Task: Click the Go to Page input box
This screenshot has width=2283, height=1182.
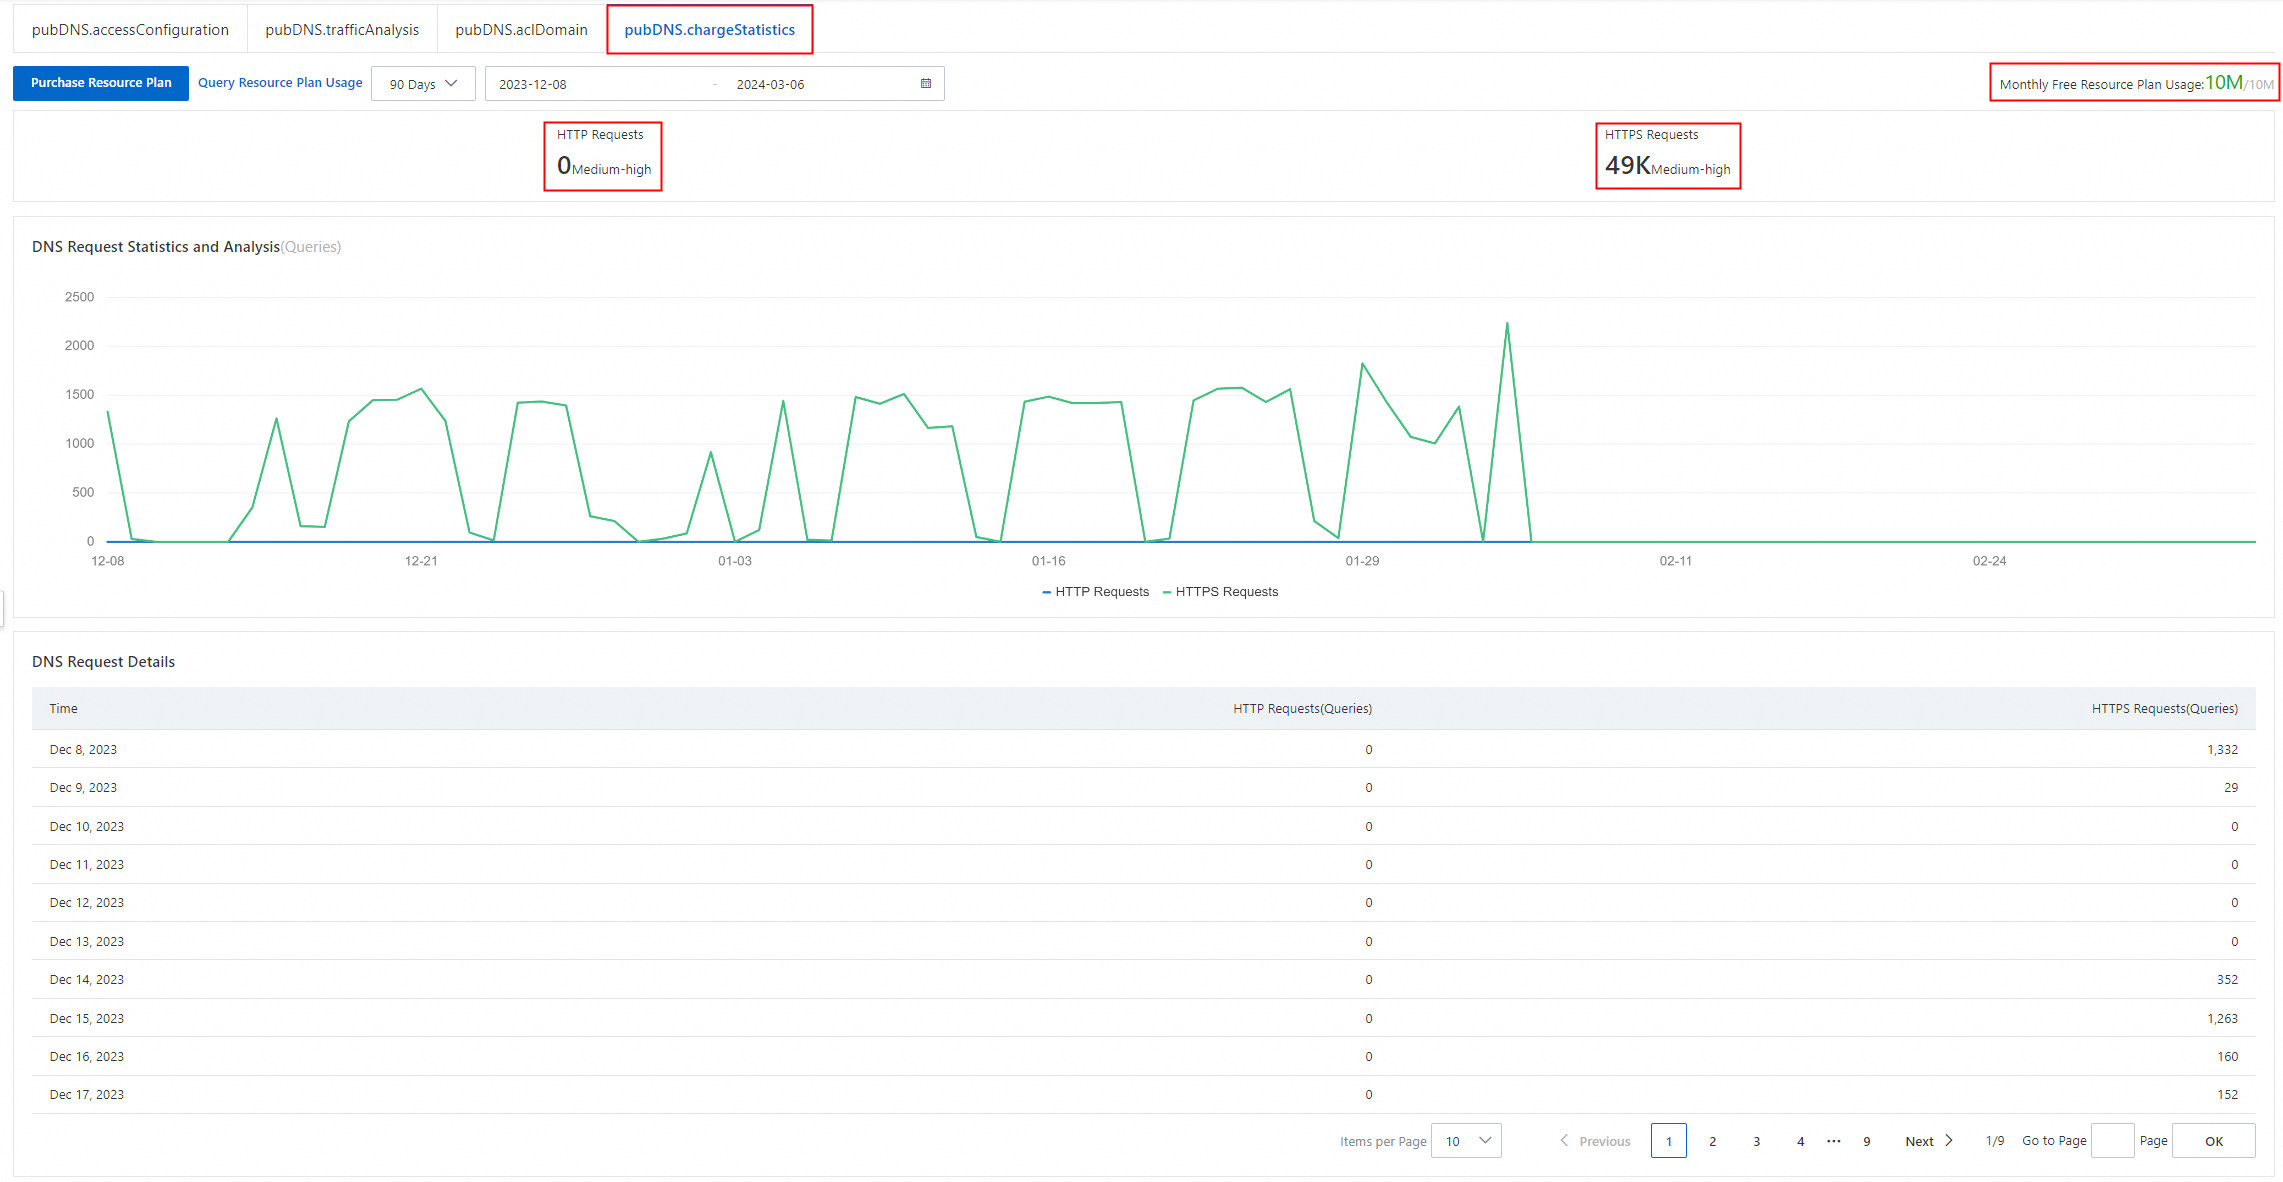Action: (x=2112, y=1141)
